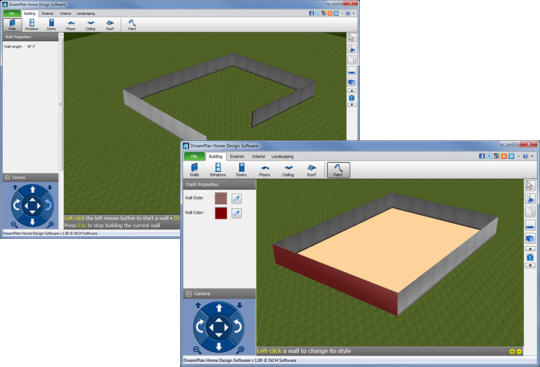Screen dimensions: 540x367
Task: Select the Roof tool in front window
Action: click(x=311, y=170)
